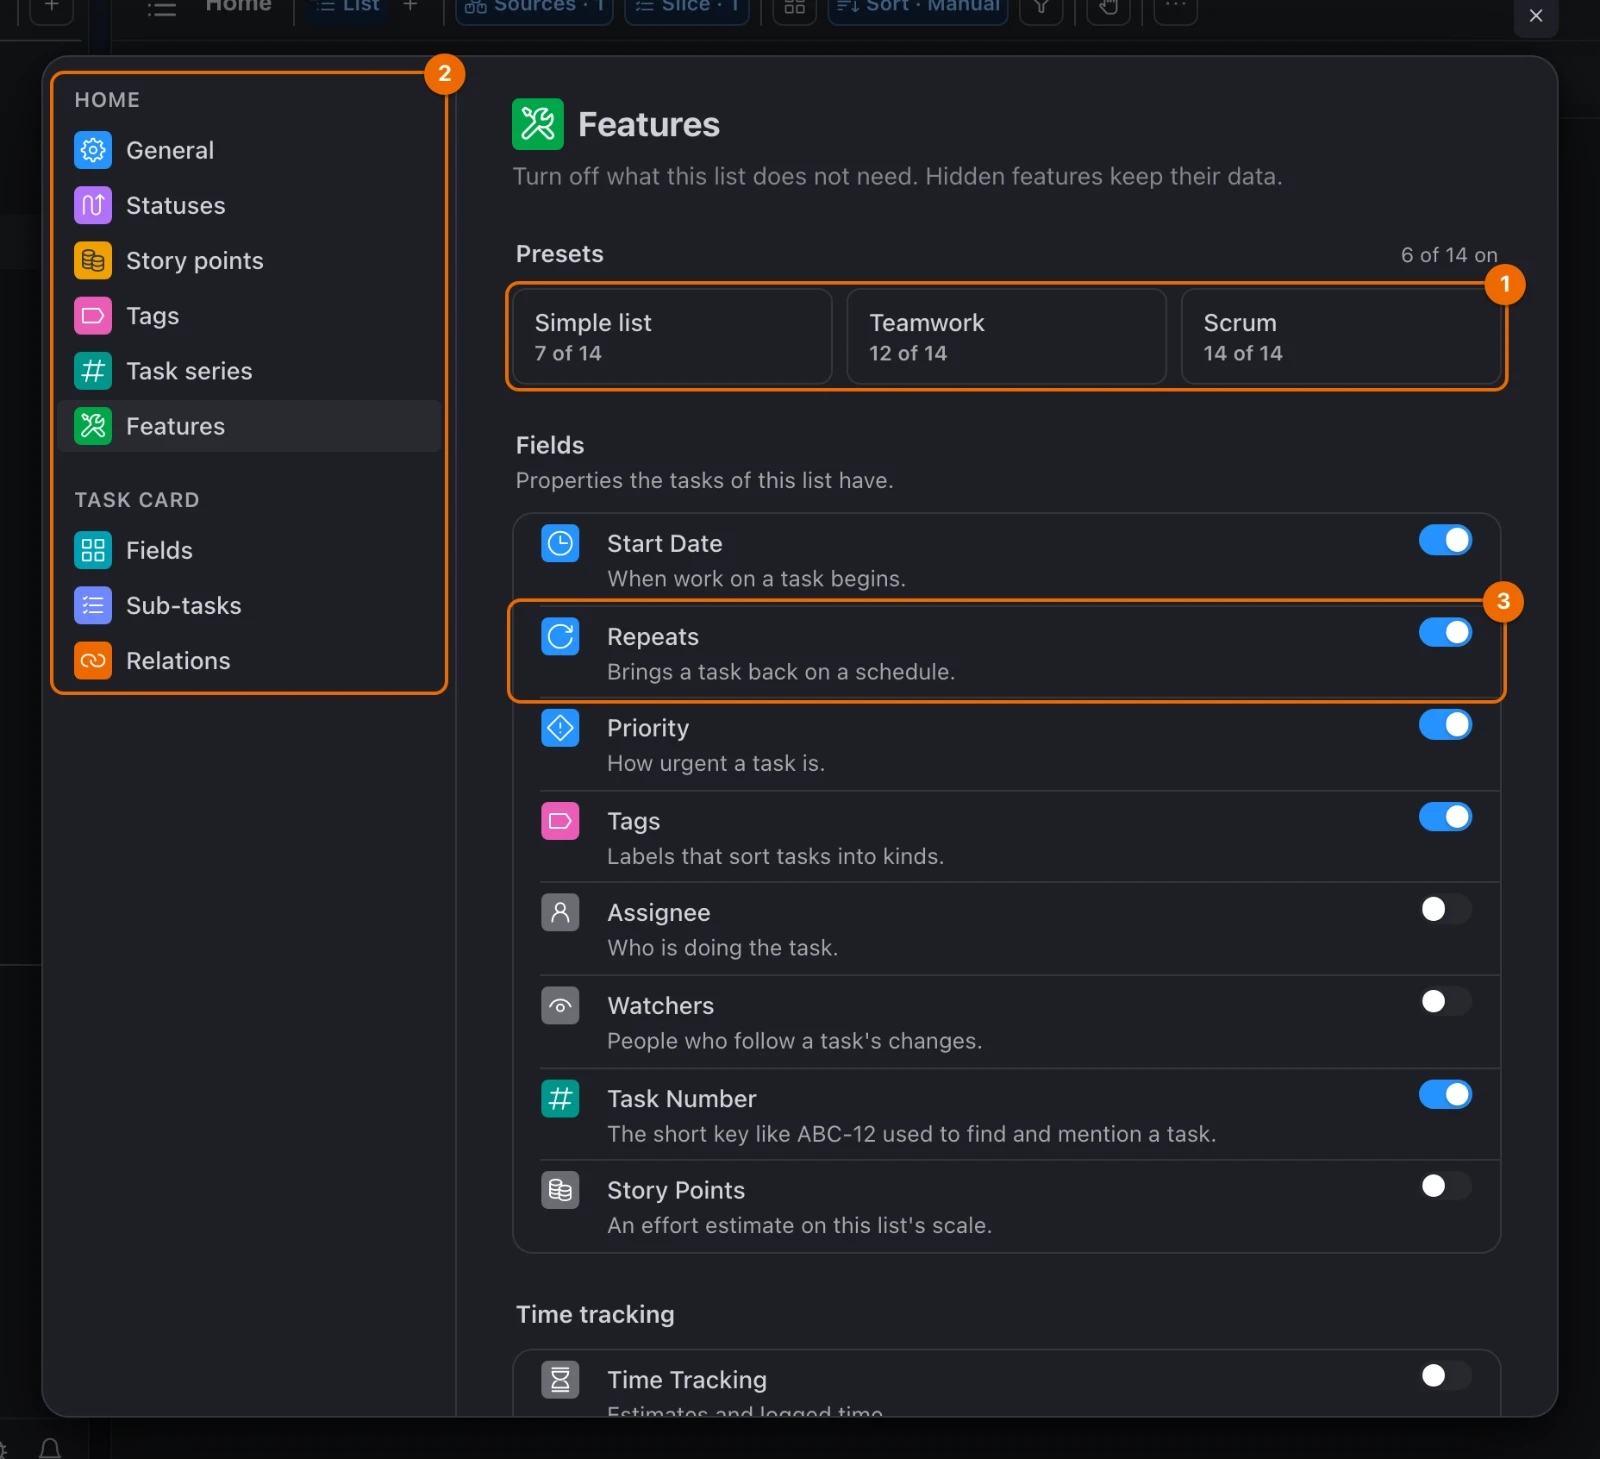
Task: Switch off the Priority toggle
Action: pos(1445,725)
